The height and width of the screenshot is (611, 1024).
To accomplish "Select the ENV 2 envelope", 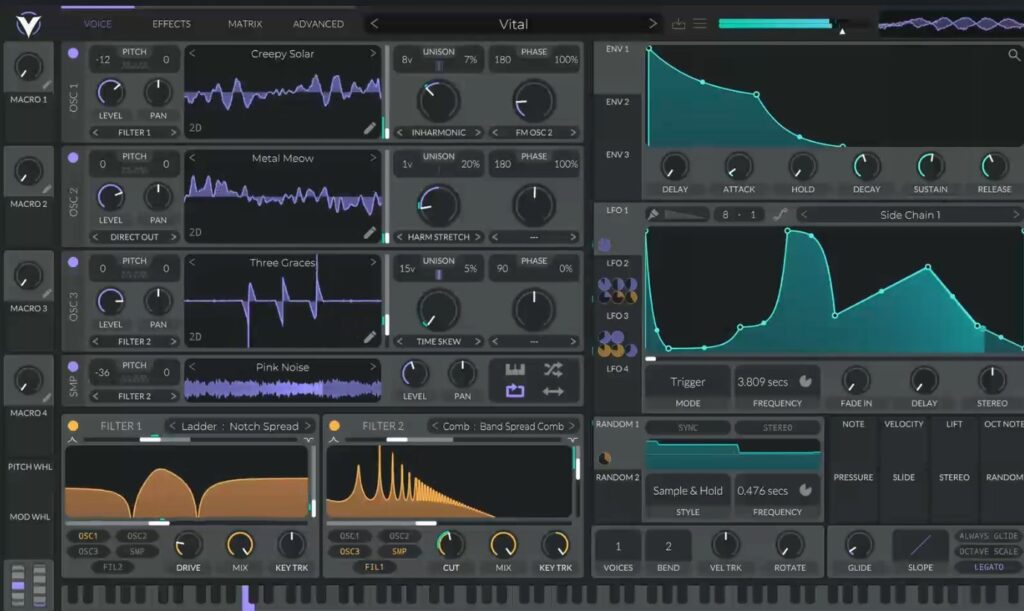I will (617, 102).
